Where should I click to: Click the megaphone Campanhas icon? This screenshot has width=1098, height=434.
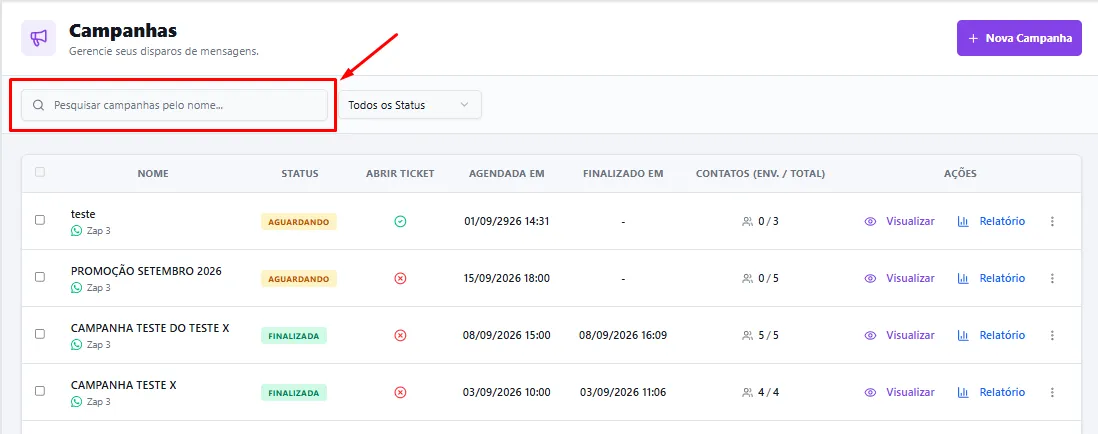[39, 38]
